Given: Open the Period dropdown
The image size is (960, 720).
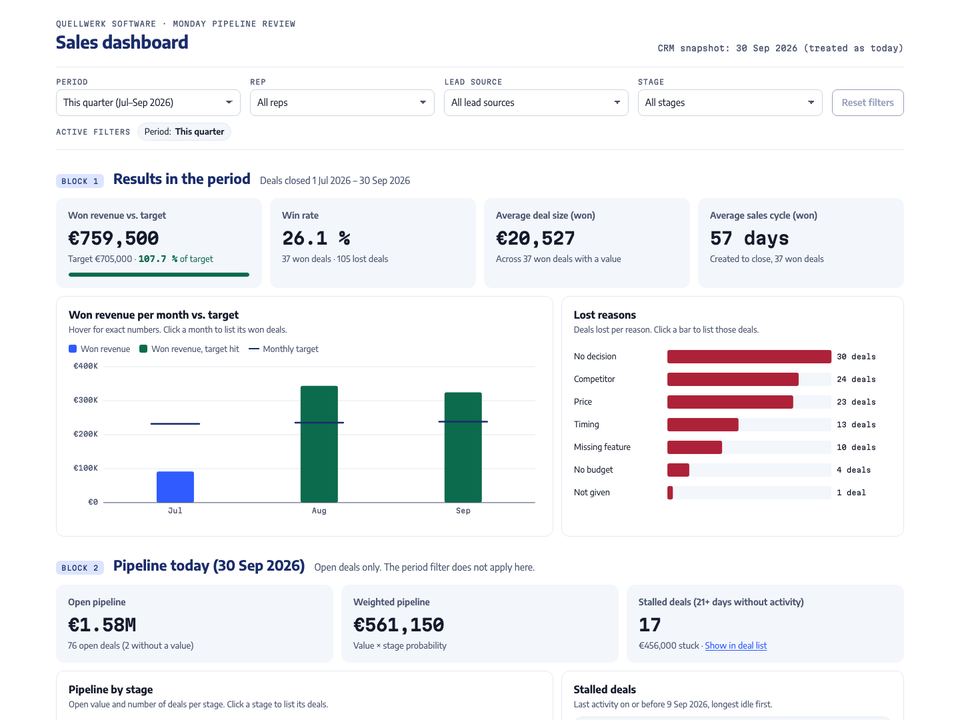Looking at the screenshot, I should (148, 103).
